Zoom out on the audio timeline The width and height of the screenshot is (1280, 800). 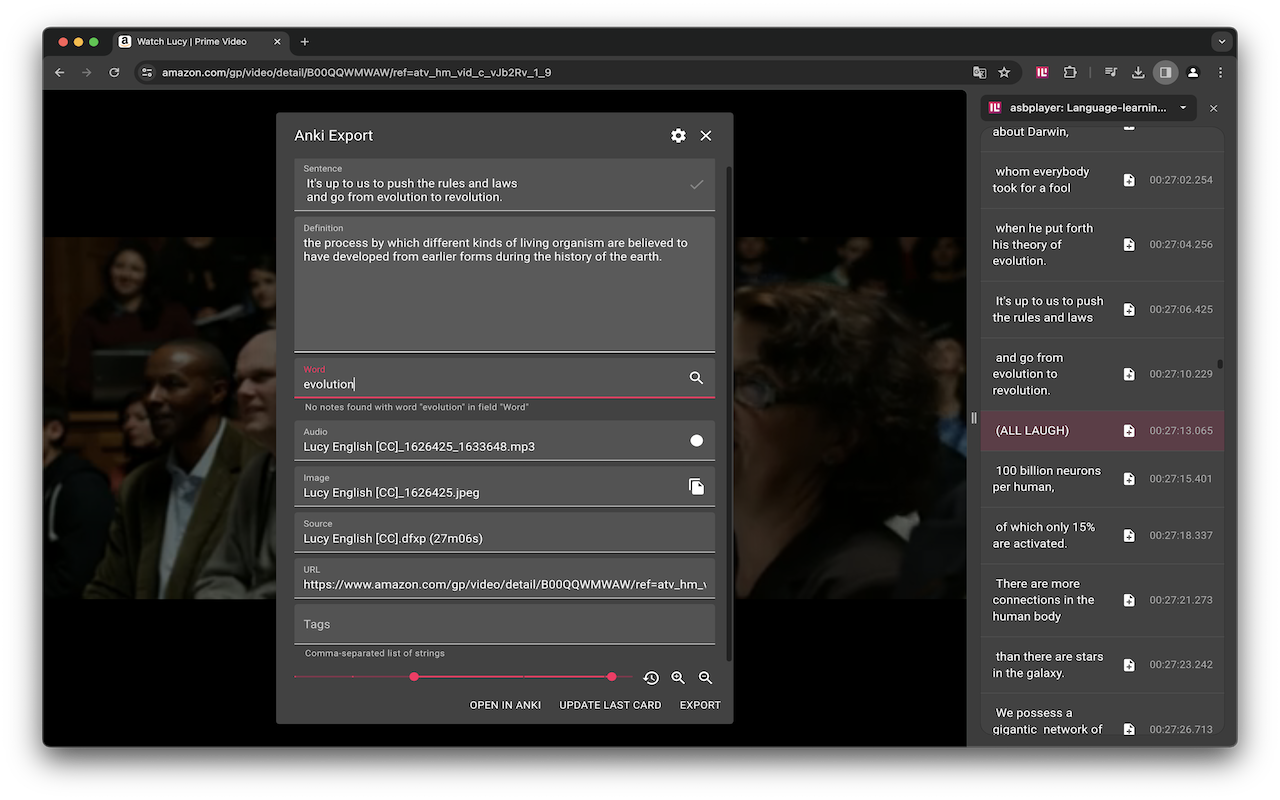point(706,677)
